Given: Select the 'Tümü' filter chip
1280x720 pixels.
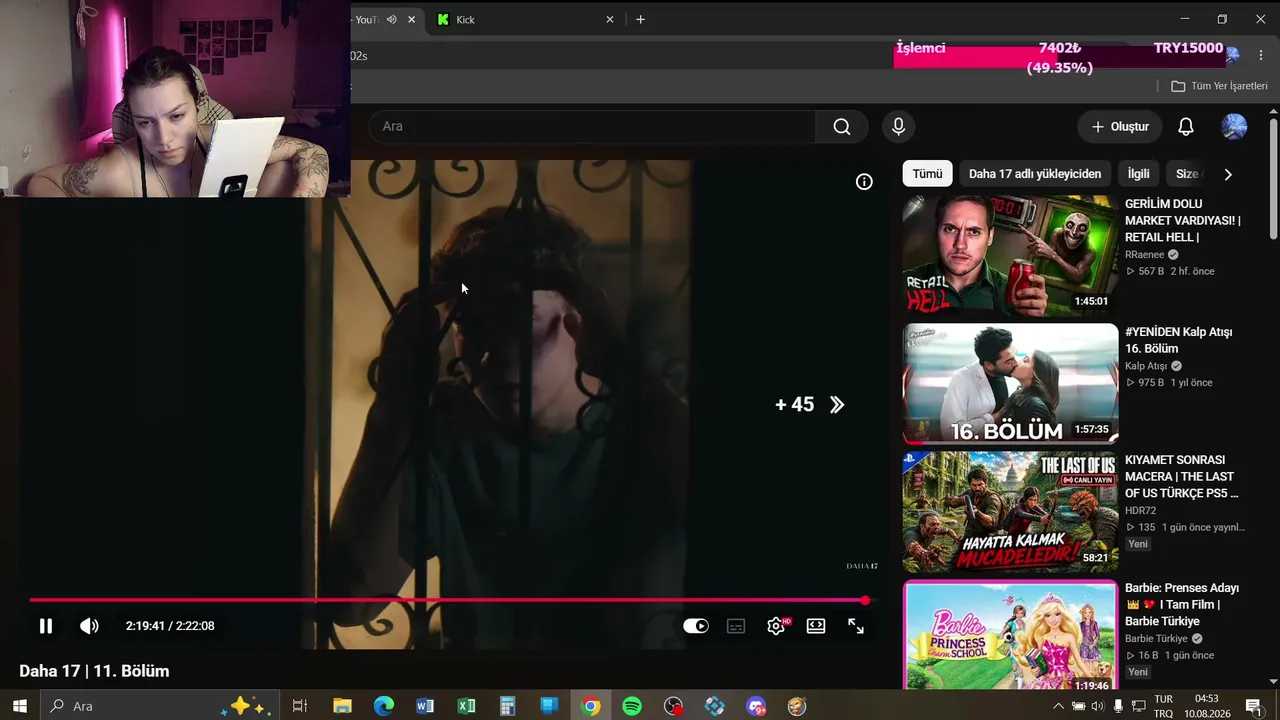Looking at the screenshot, I should (x=927, y=174).
